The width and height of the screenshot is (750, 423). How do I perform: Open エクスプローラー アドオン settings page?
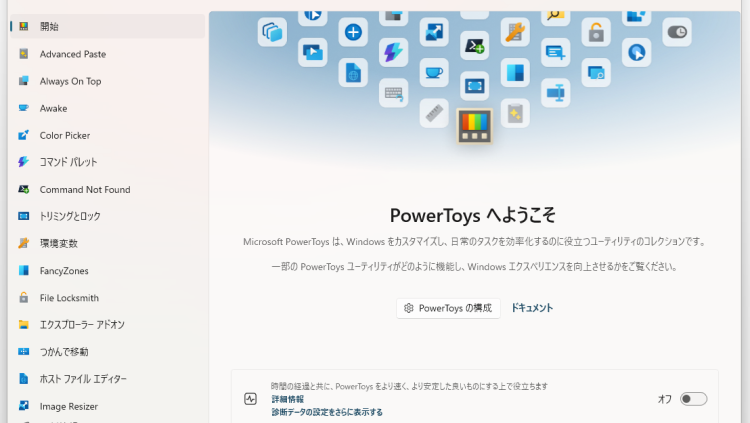[107, 325]
